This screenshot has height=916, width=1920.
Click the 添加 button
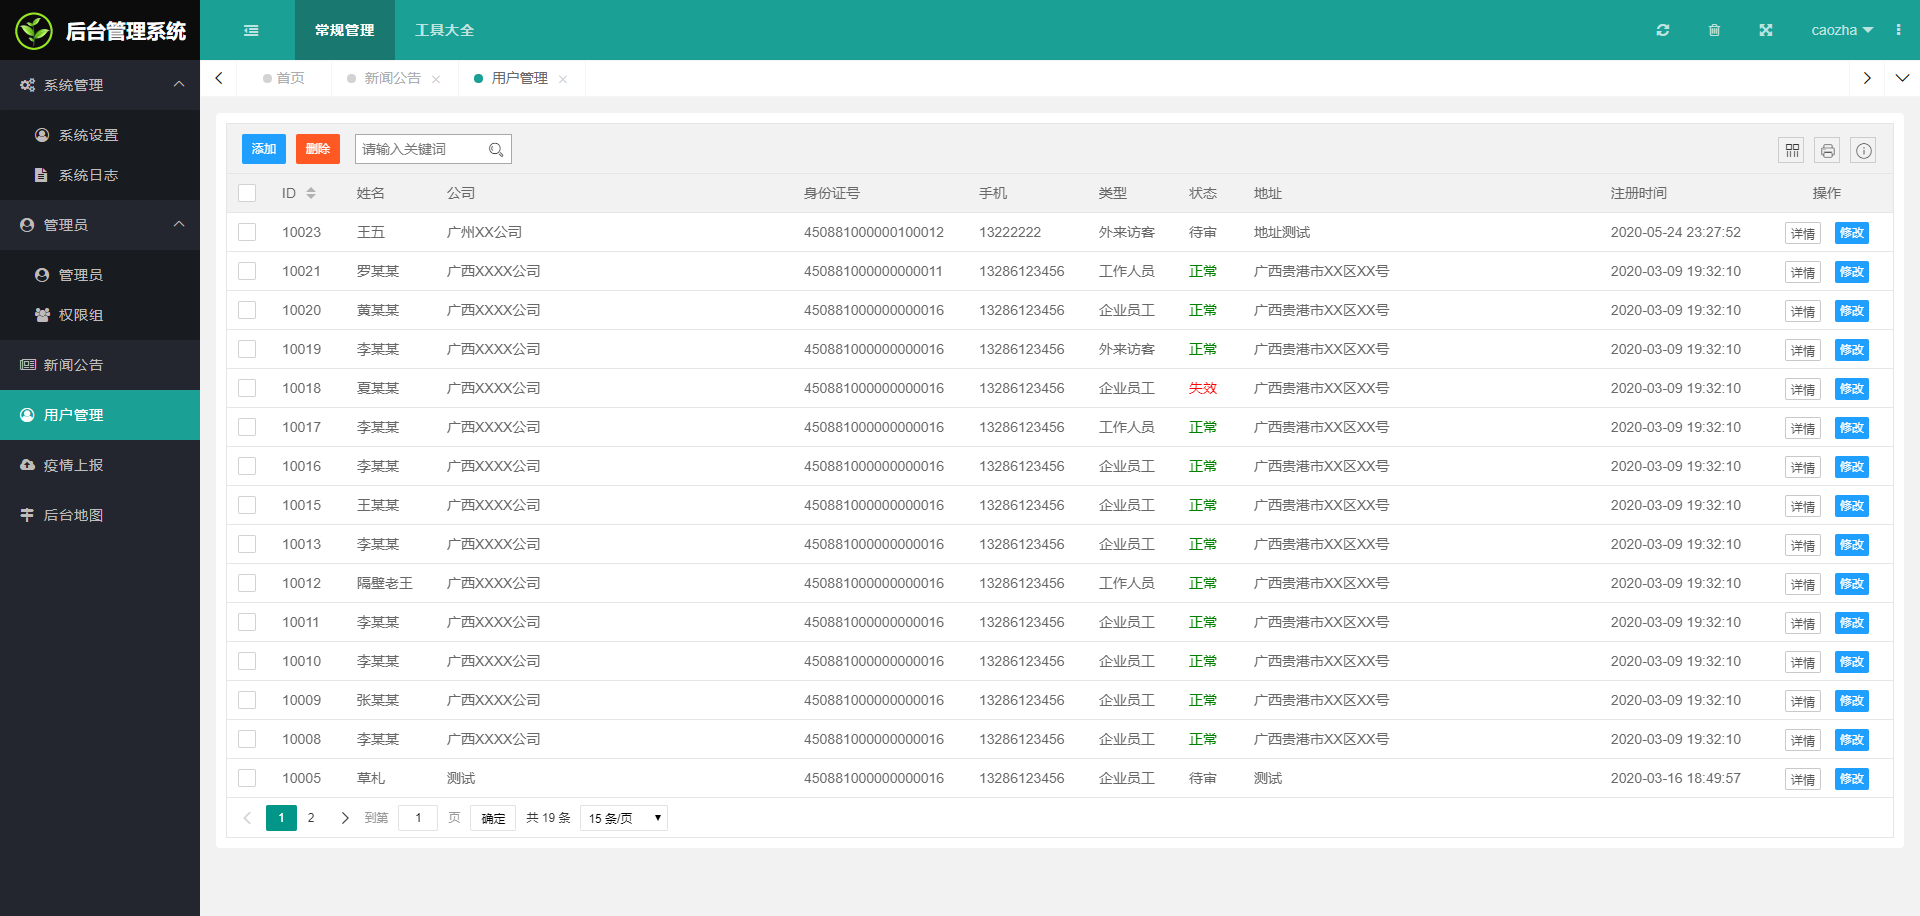click(264, 149)
